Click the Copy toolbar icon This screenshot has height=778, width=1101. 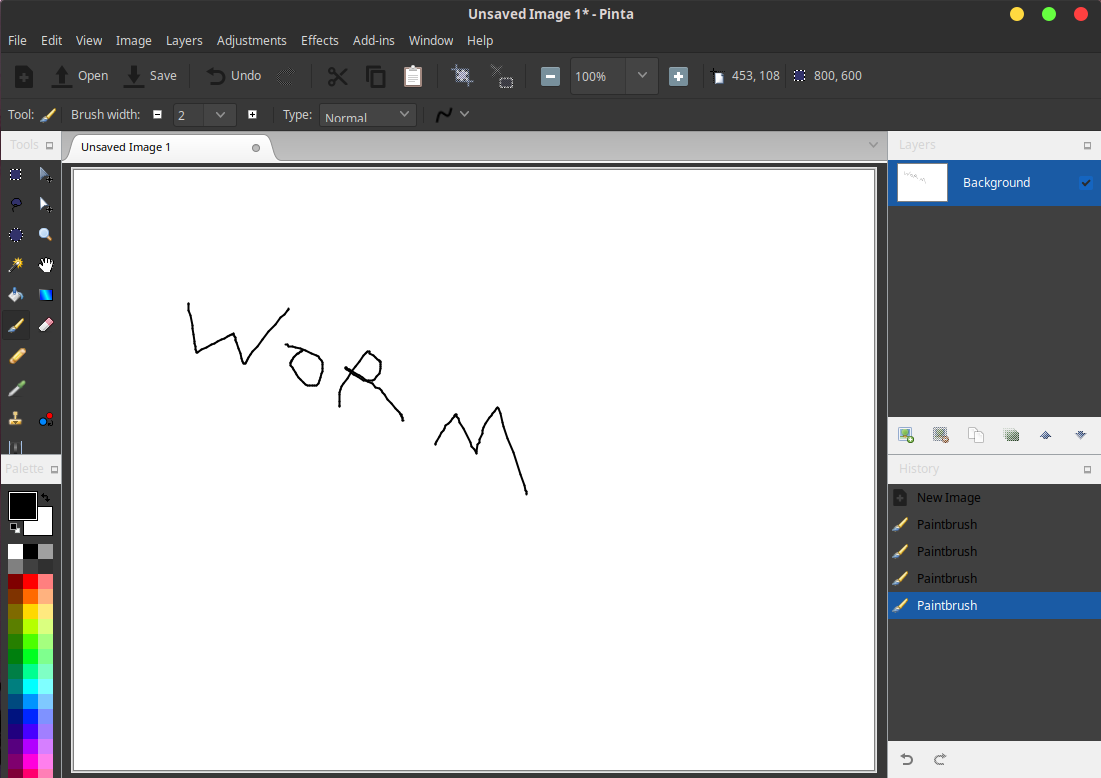click(x=376, y=76)
